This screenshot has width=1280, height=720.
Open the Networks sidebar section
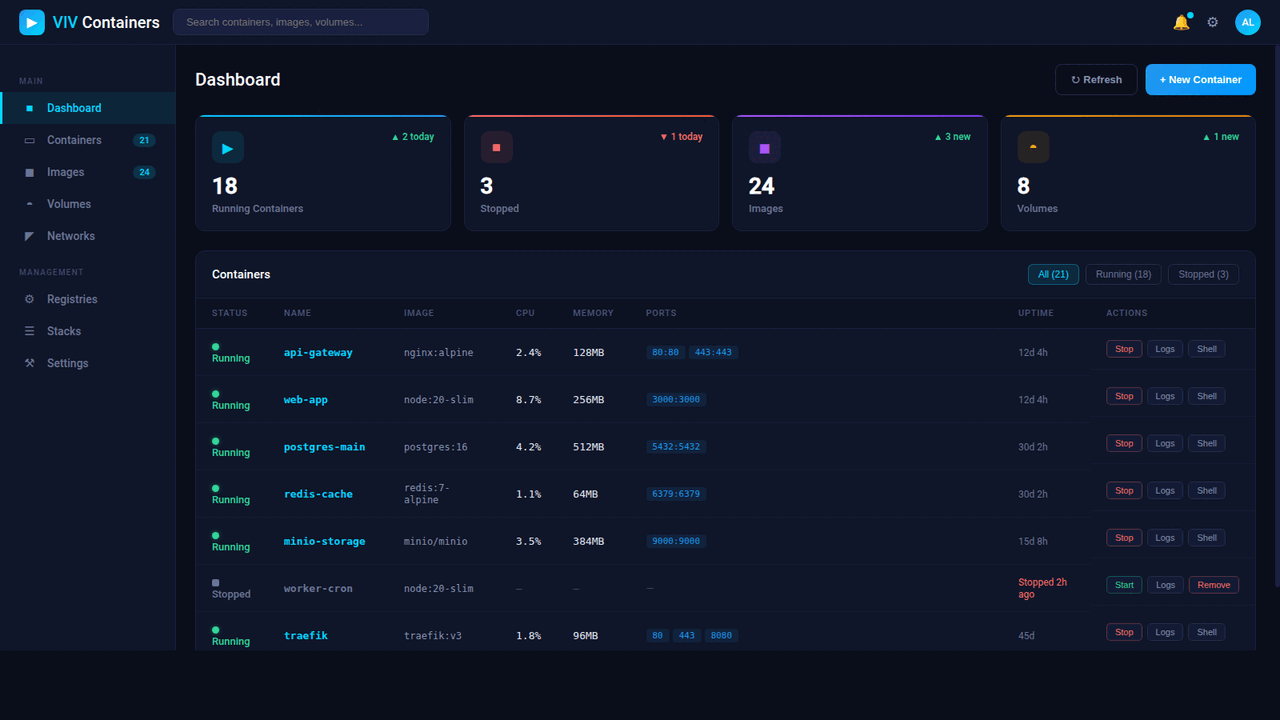[x=71, y=236]
